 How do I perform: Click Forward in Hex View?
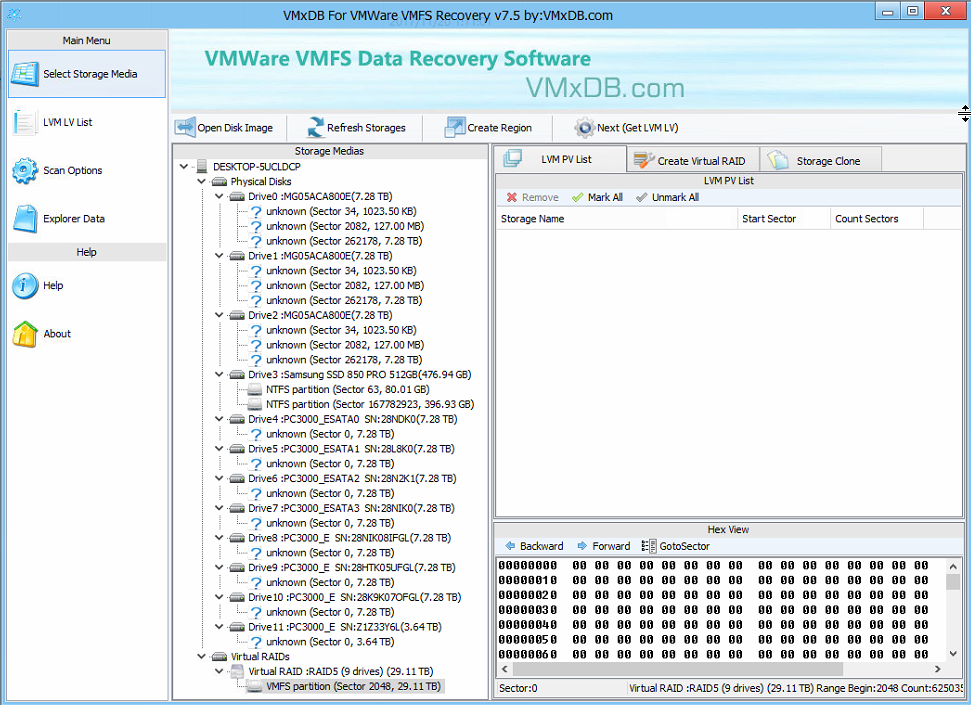point(603,546)
